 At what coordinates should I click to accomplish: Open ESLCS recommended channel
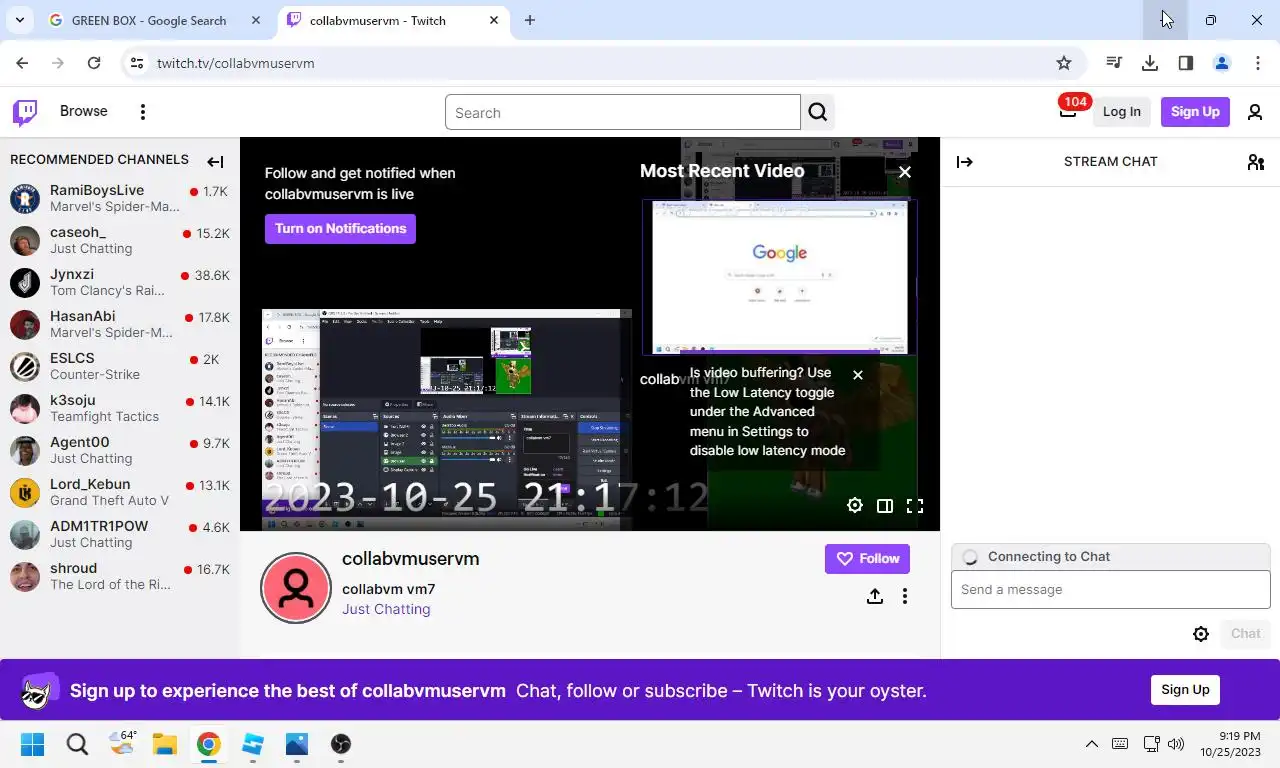click(120, 366)
